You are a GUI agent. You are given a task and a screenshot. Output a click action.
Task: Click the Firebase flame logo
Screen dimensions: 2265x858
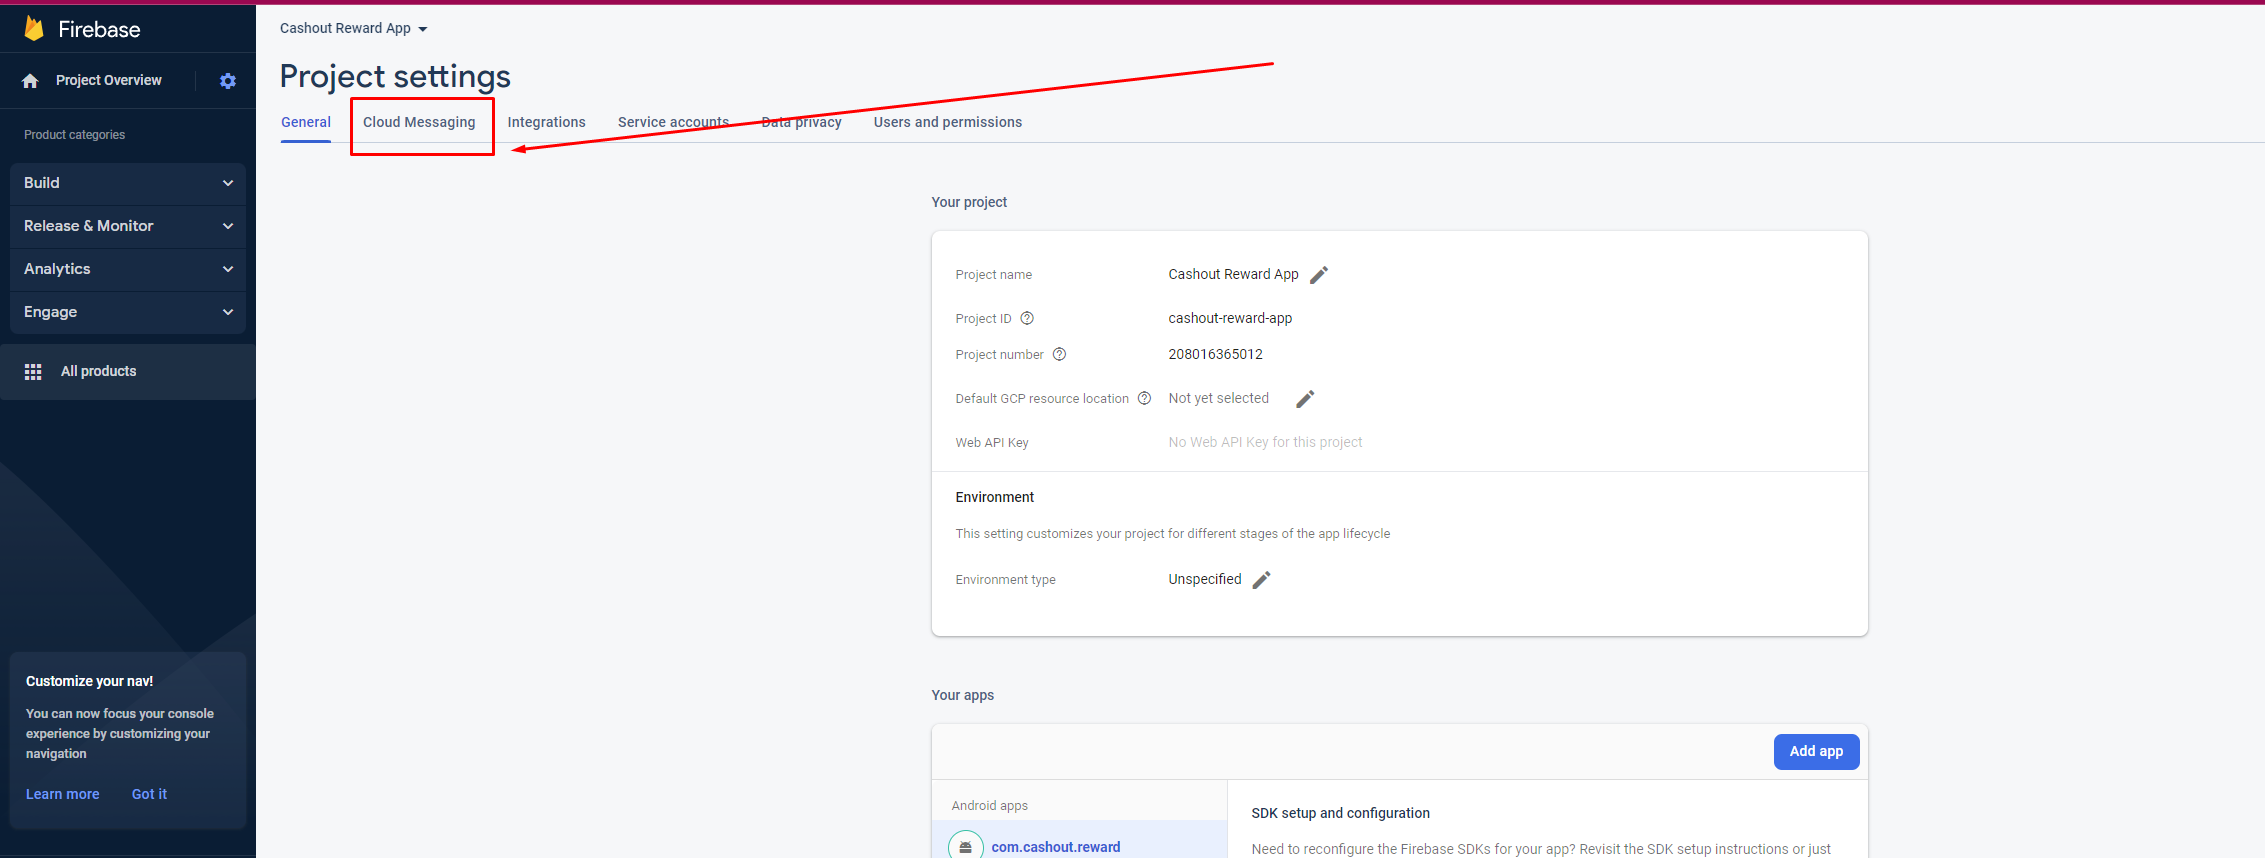(34, 29)
